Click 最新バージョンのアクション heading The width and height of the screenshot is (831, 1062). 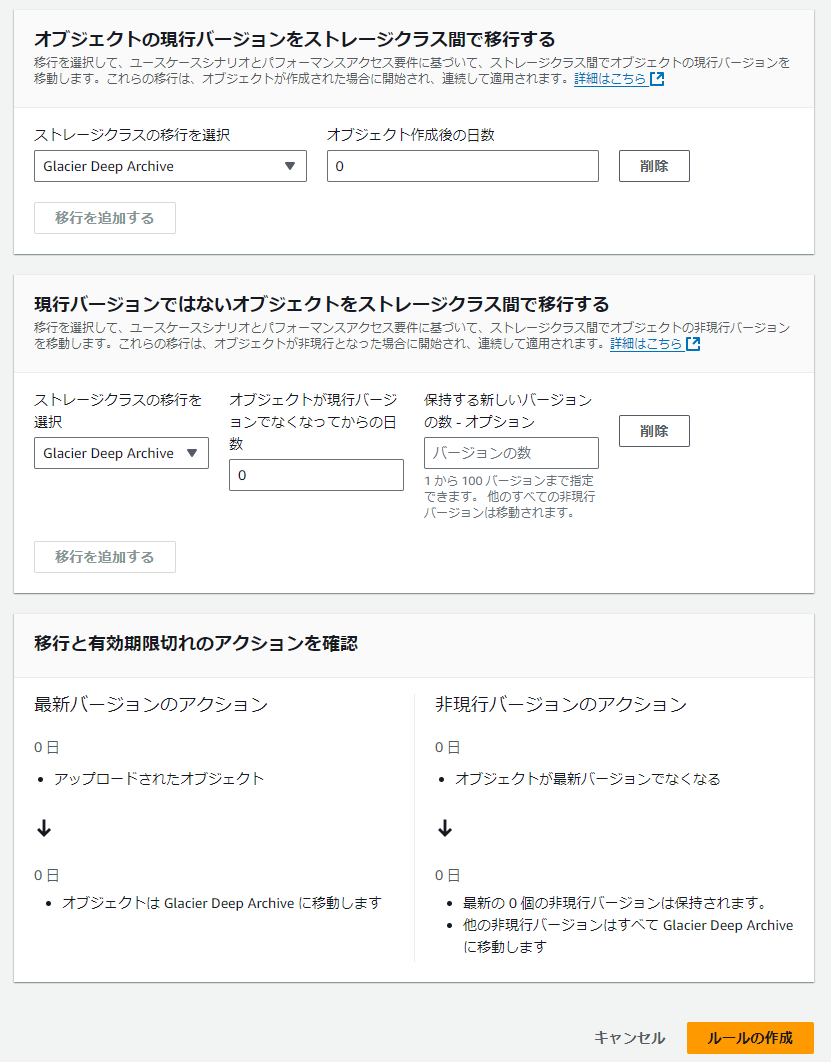(151, 704)
